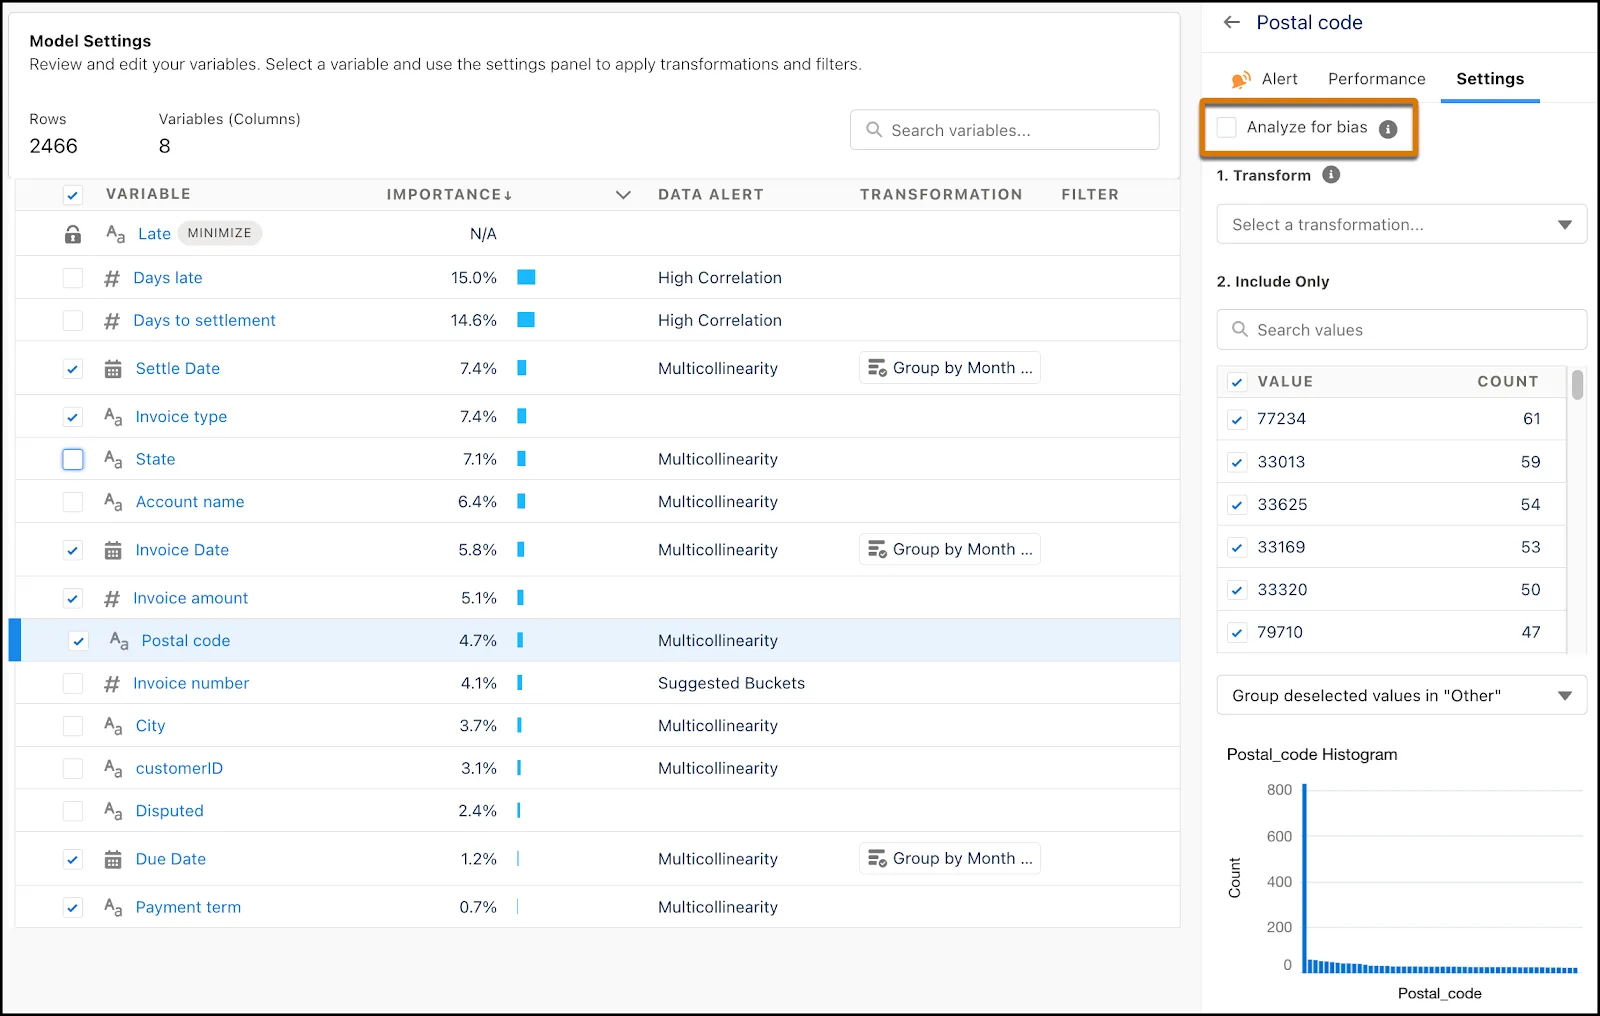Click the number type icon for Days to settlement
The height and width of the screenshot is (1016, 1600).
pyautogui.click(x=112, y=321)
